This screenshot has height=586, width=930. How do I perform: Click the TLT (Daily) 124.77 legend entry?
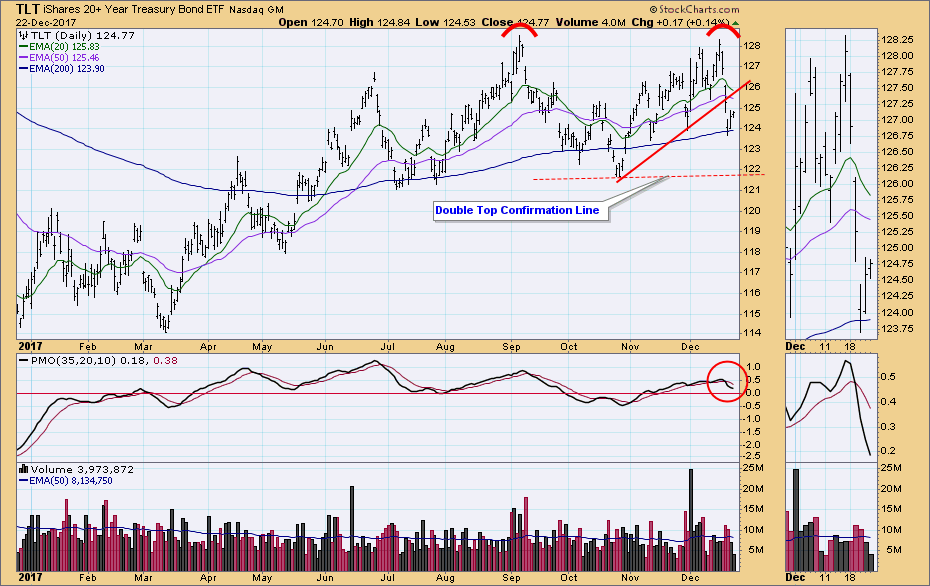(82, 36)
